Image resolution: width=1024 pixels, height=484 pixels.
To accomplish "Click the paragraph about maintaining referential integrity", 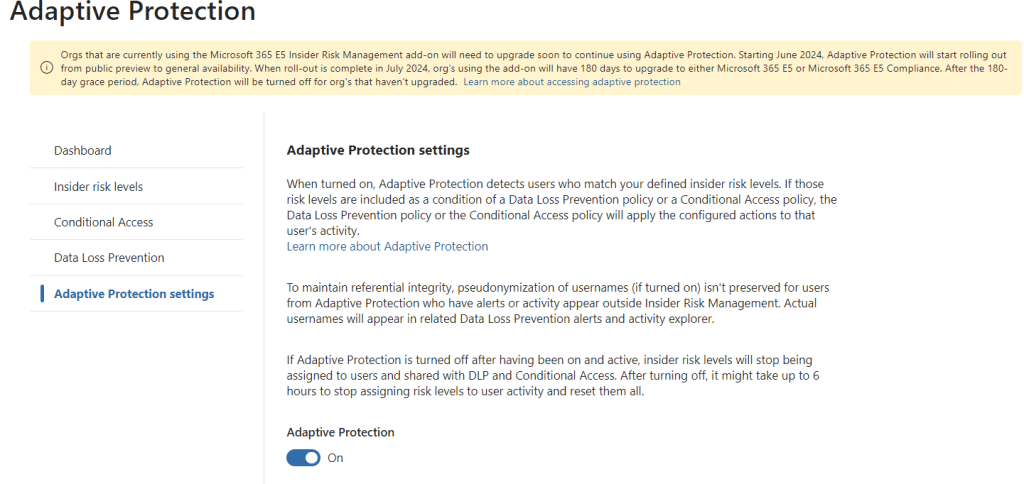I will coord(557,304).
